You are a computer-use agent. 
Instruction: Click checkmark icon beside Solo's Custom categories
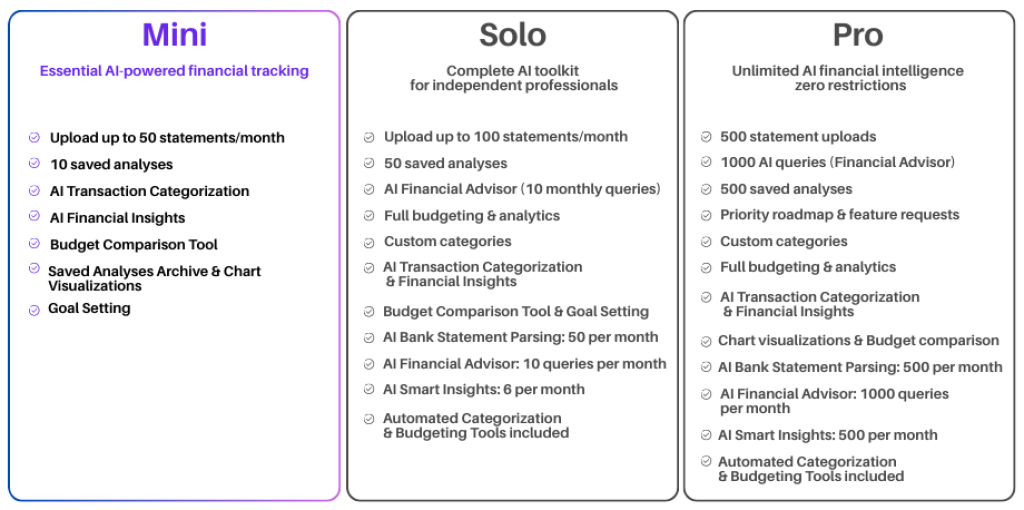(x=370, y=242)
